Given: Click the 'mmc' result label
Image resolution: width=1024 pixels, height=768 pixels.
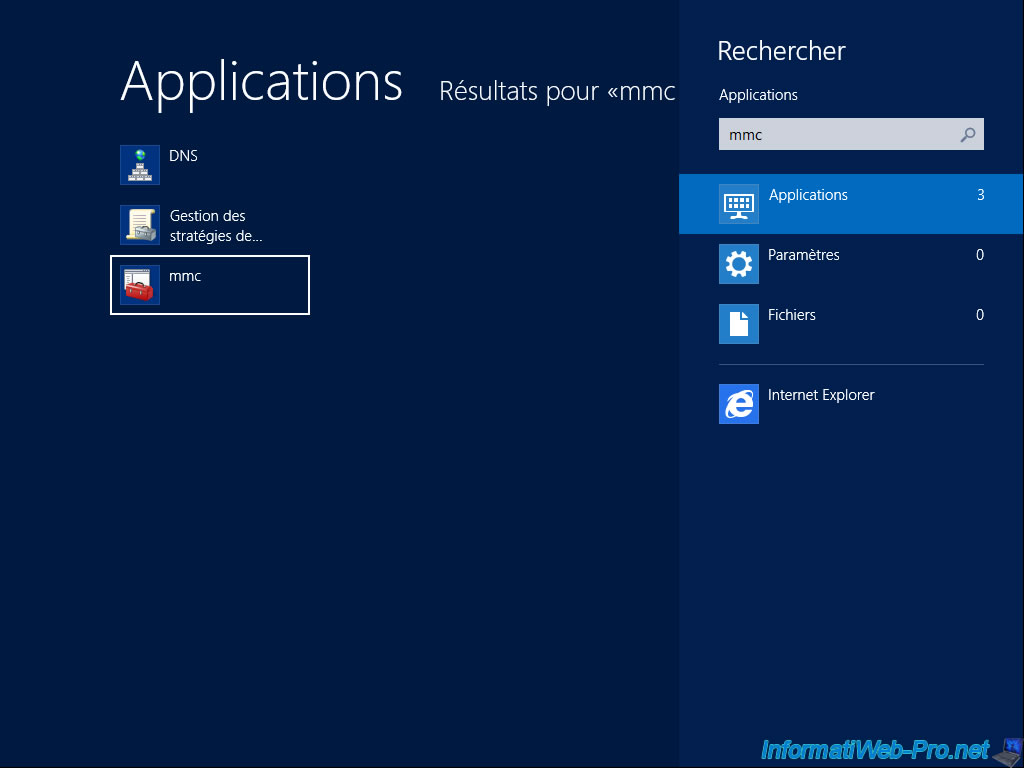Looking at the screenshot, I should [x=185, y=276].
